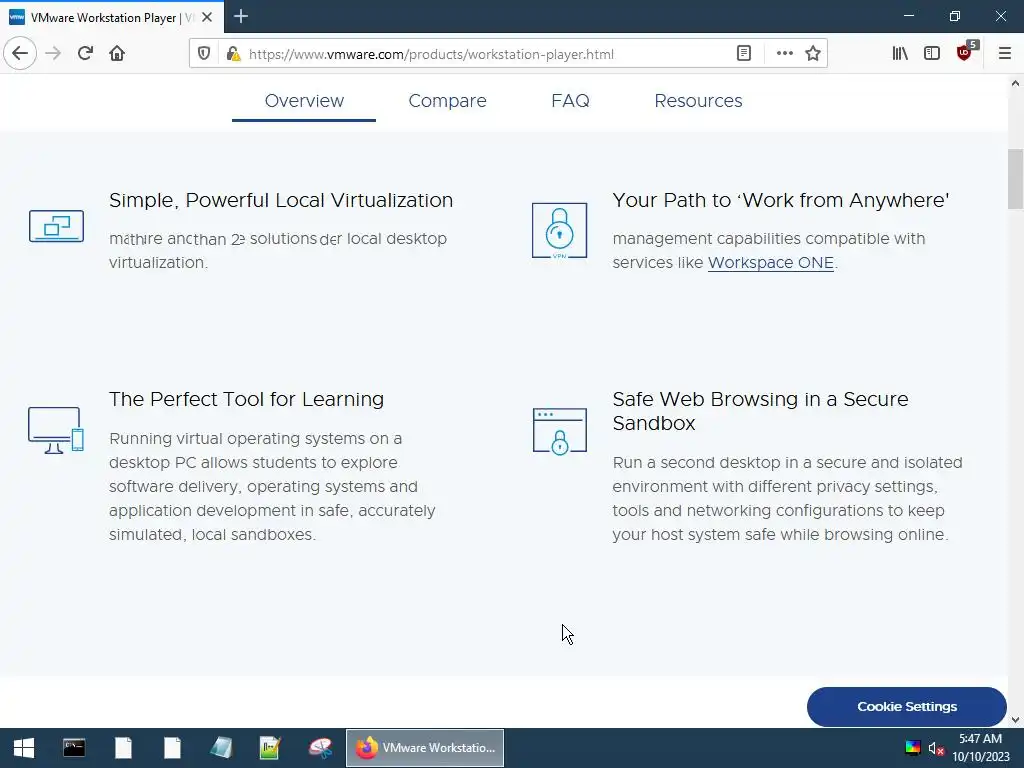Viewport: 1024px width, 768px height.
Task: Open the green notepad with pencil taskbar icon
Action: tap(270, 748)
